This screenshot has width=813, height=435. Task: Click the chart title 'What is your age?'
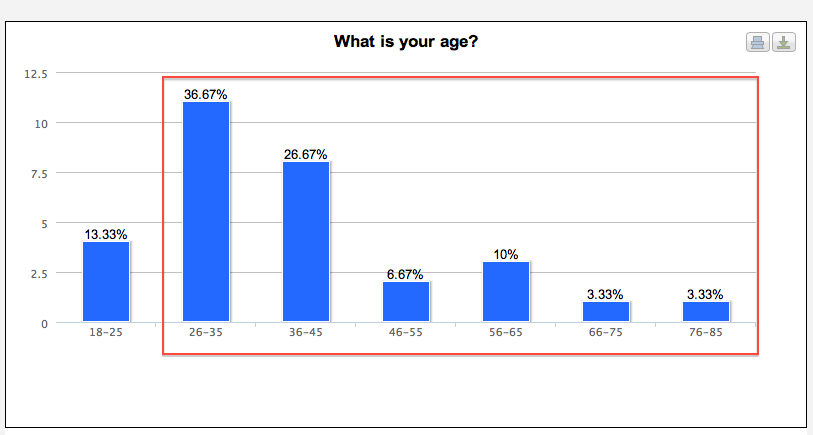[x=406, y=41]
